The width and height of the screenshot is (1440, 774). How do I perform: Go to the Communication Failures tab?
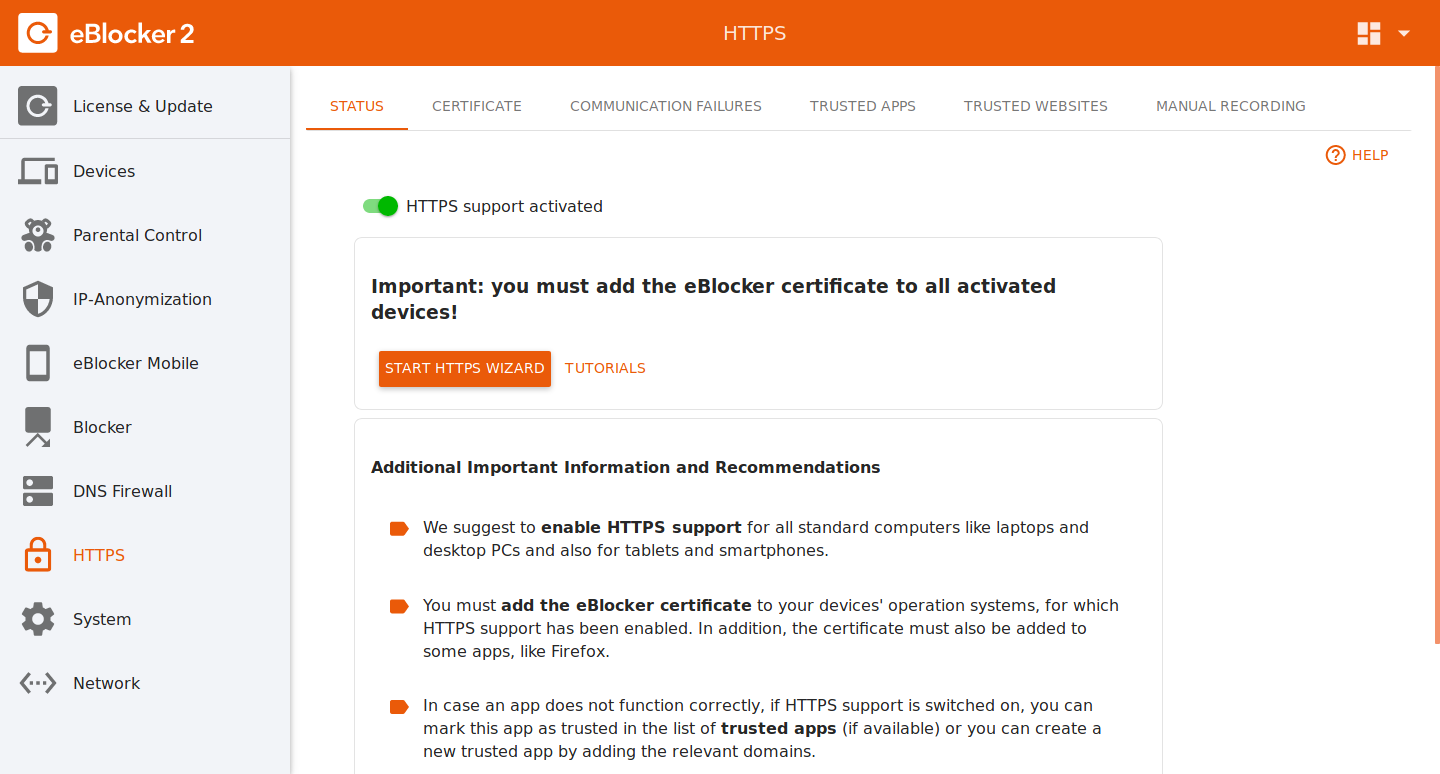[x=666, y=106]
